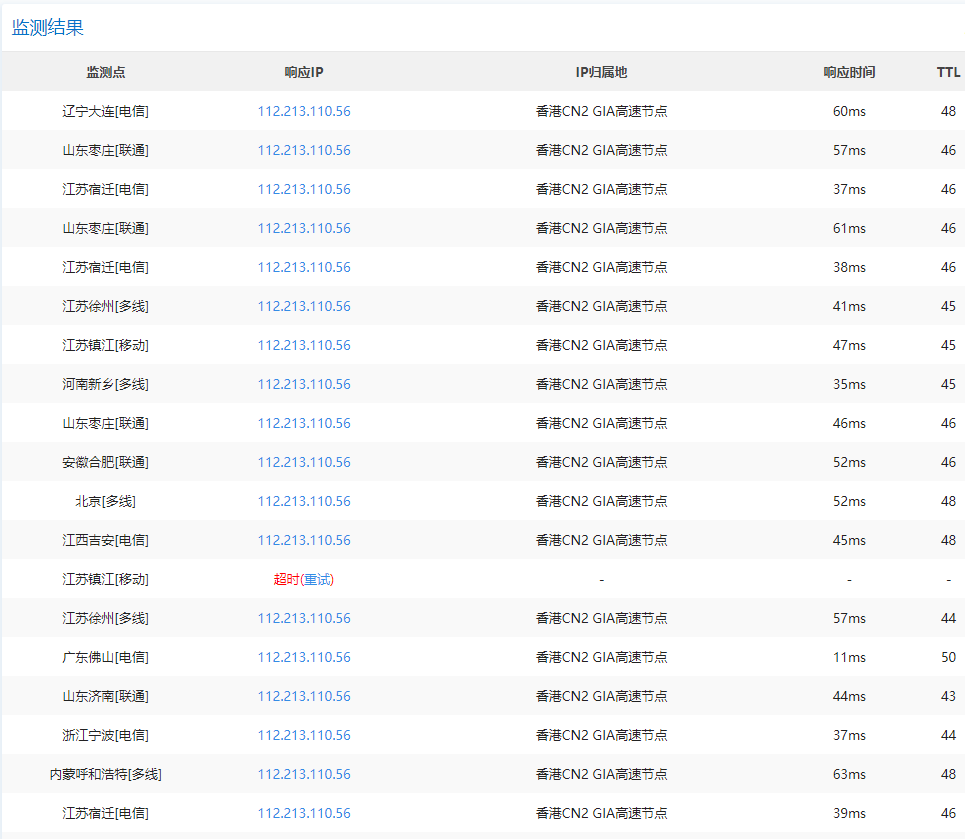Open IP link in 内蒙呼和浩特[多线] row
Screen dimensions: 965x839
[x=304, y=774]
